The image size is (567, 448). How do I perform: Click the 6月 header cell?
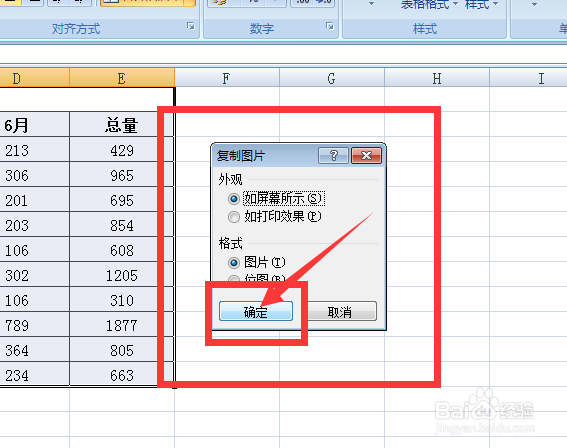coord(35,125)
